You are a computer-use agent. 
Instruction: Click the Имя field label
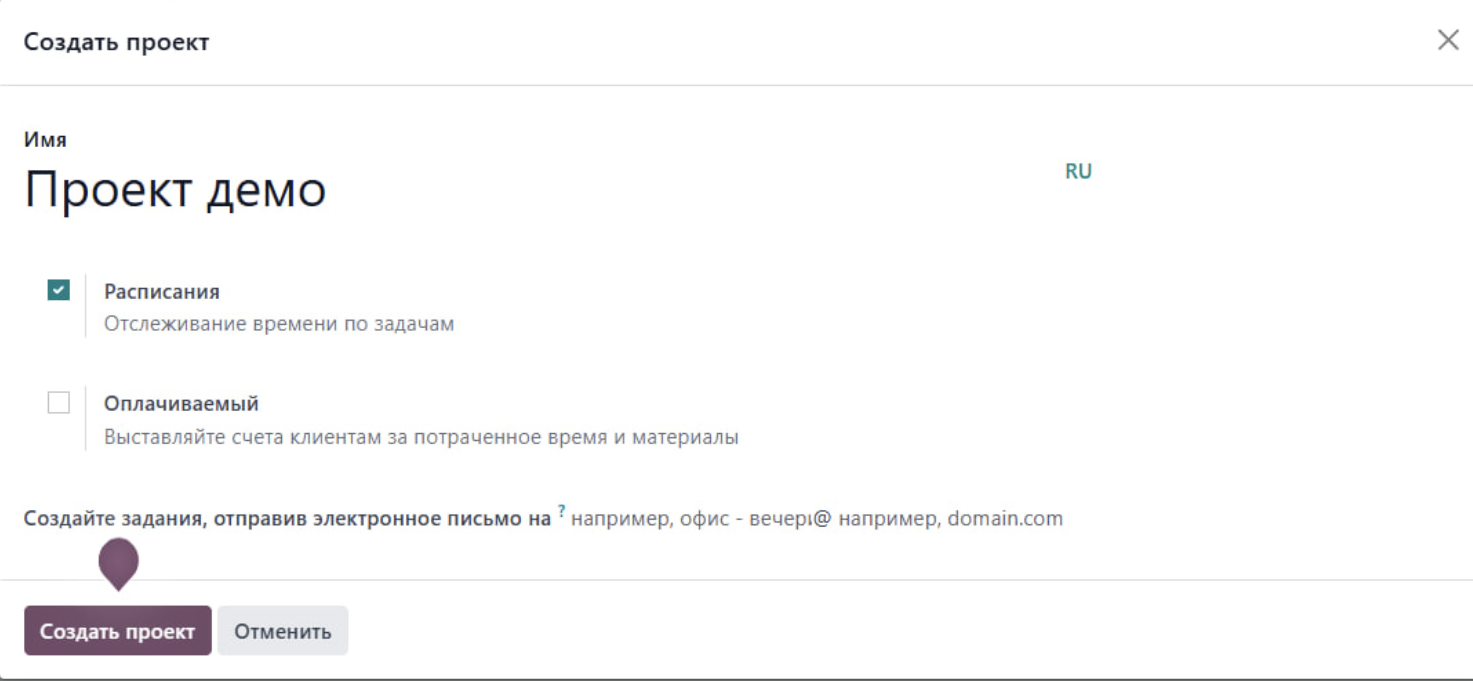45,140
